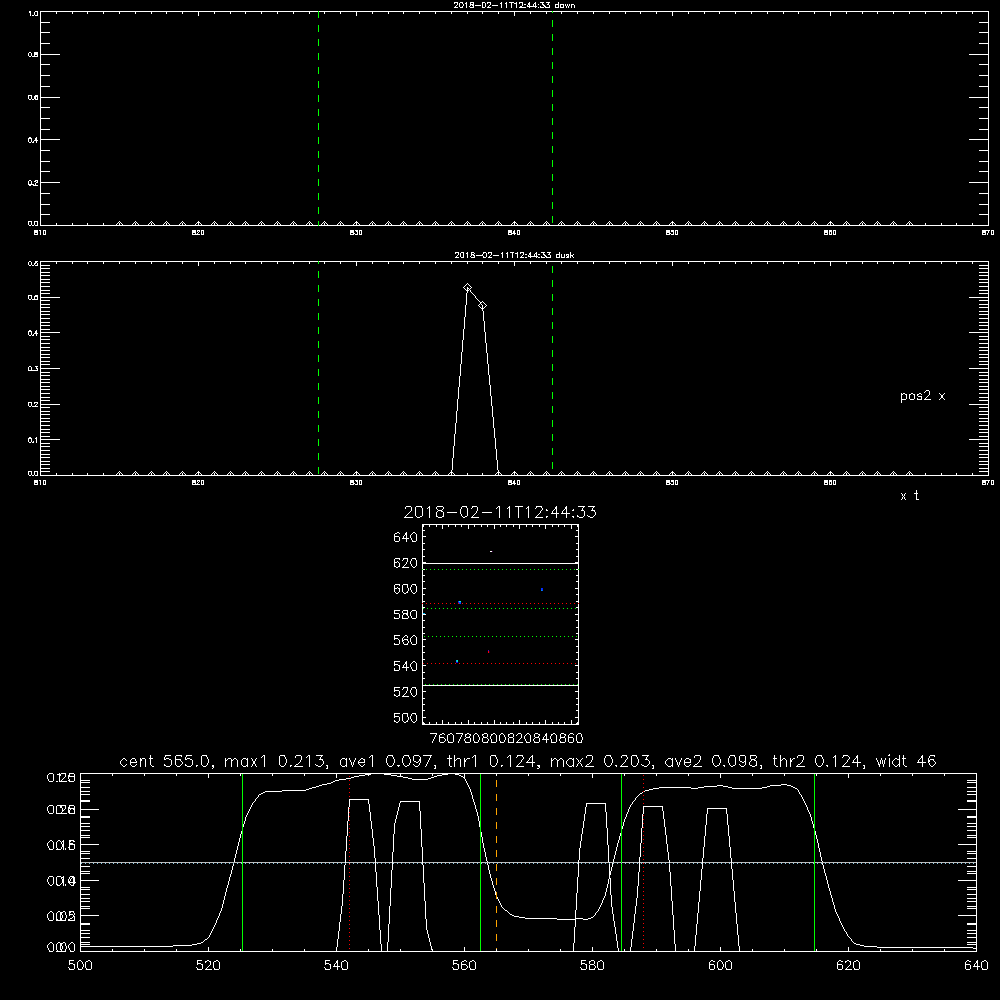Click the '520' label on the bottom plot x-axis

pos(208,966)
